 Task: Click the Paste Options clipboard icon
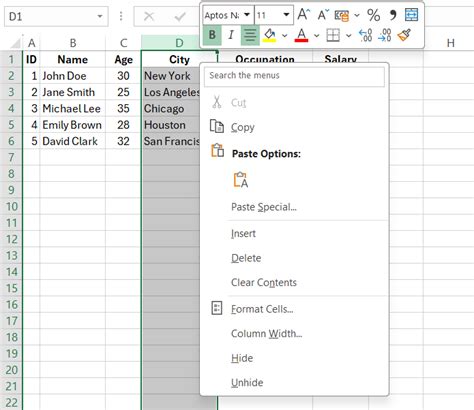pos(217,150)
